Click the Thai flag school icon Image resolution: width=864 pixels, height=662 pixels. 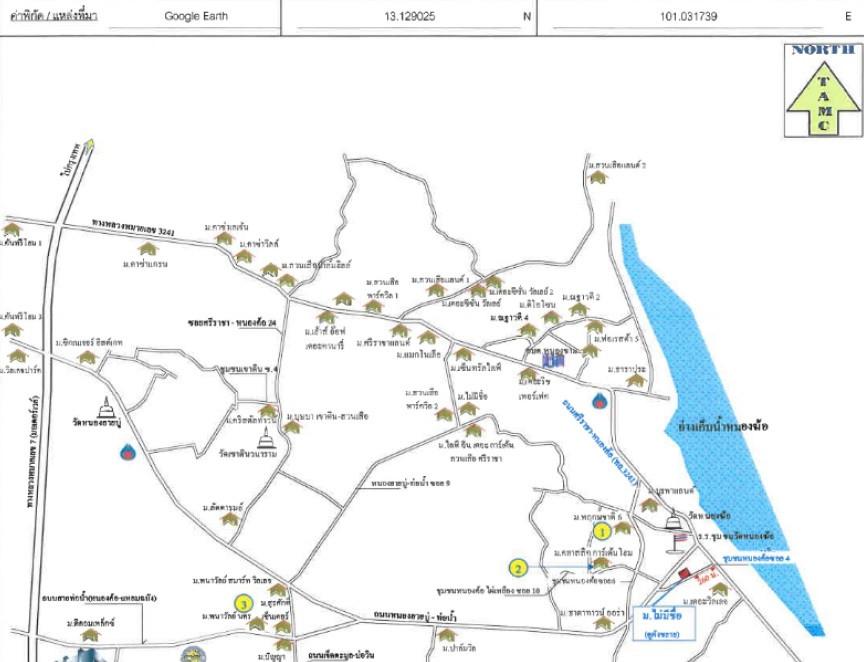[x=680, y=540]
